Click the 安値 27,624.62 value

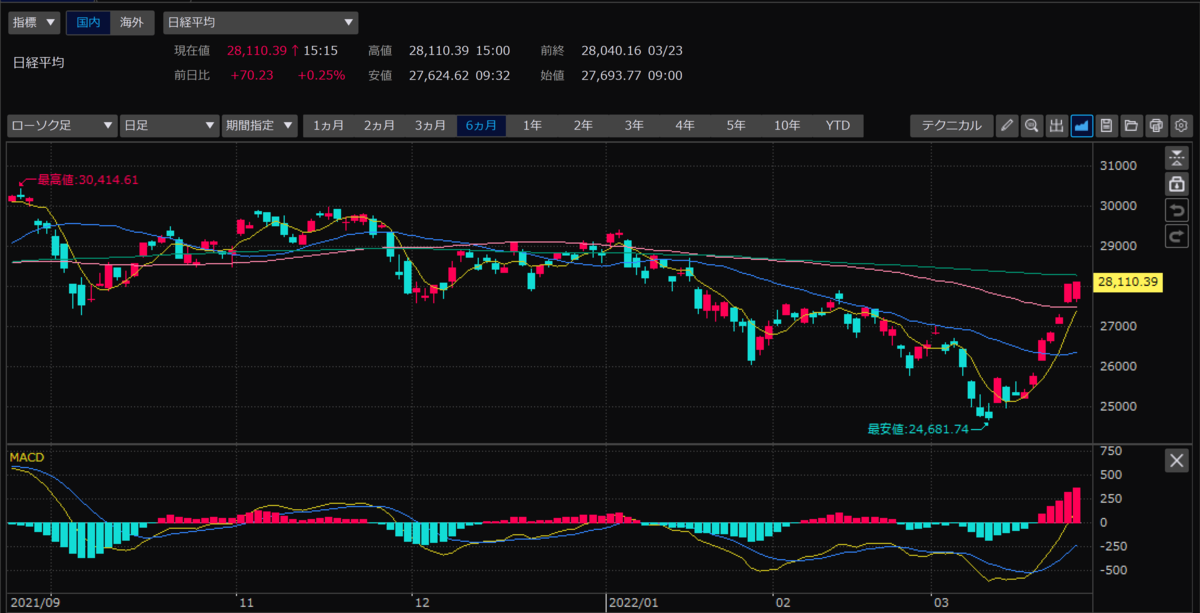(x=439, y=75)
